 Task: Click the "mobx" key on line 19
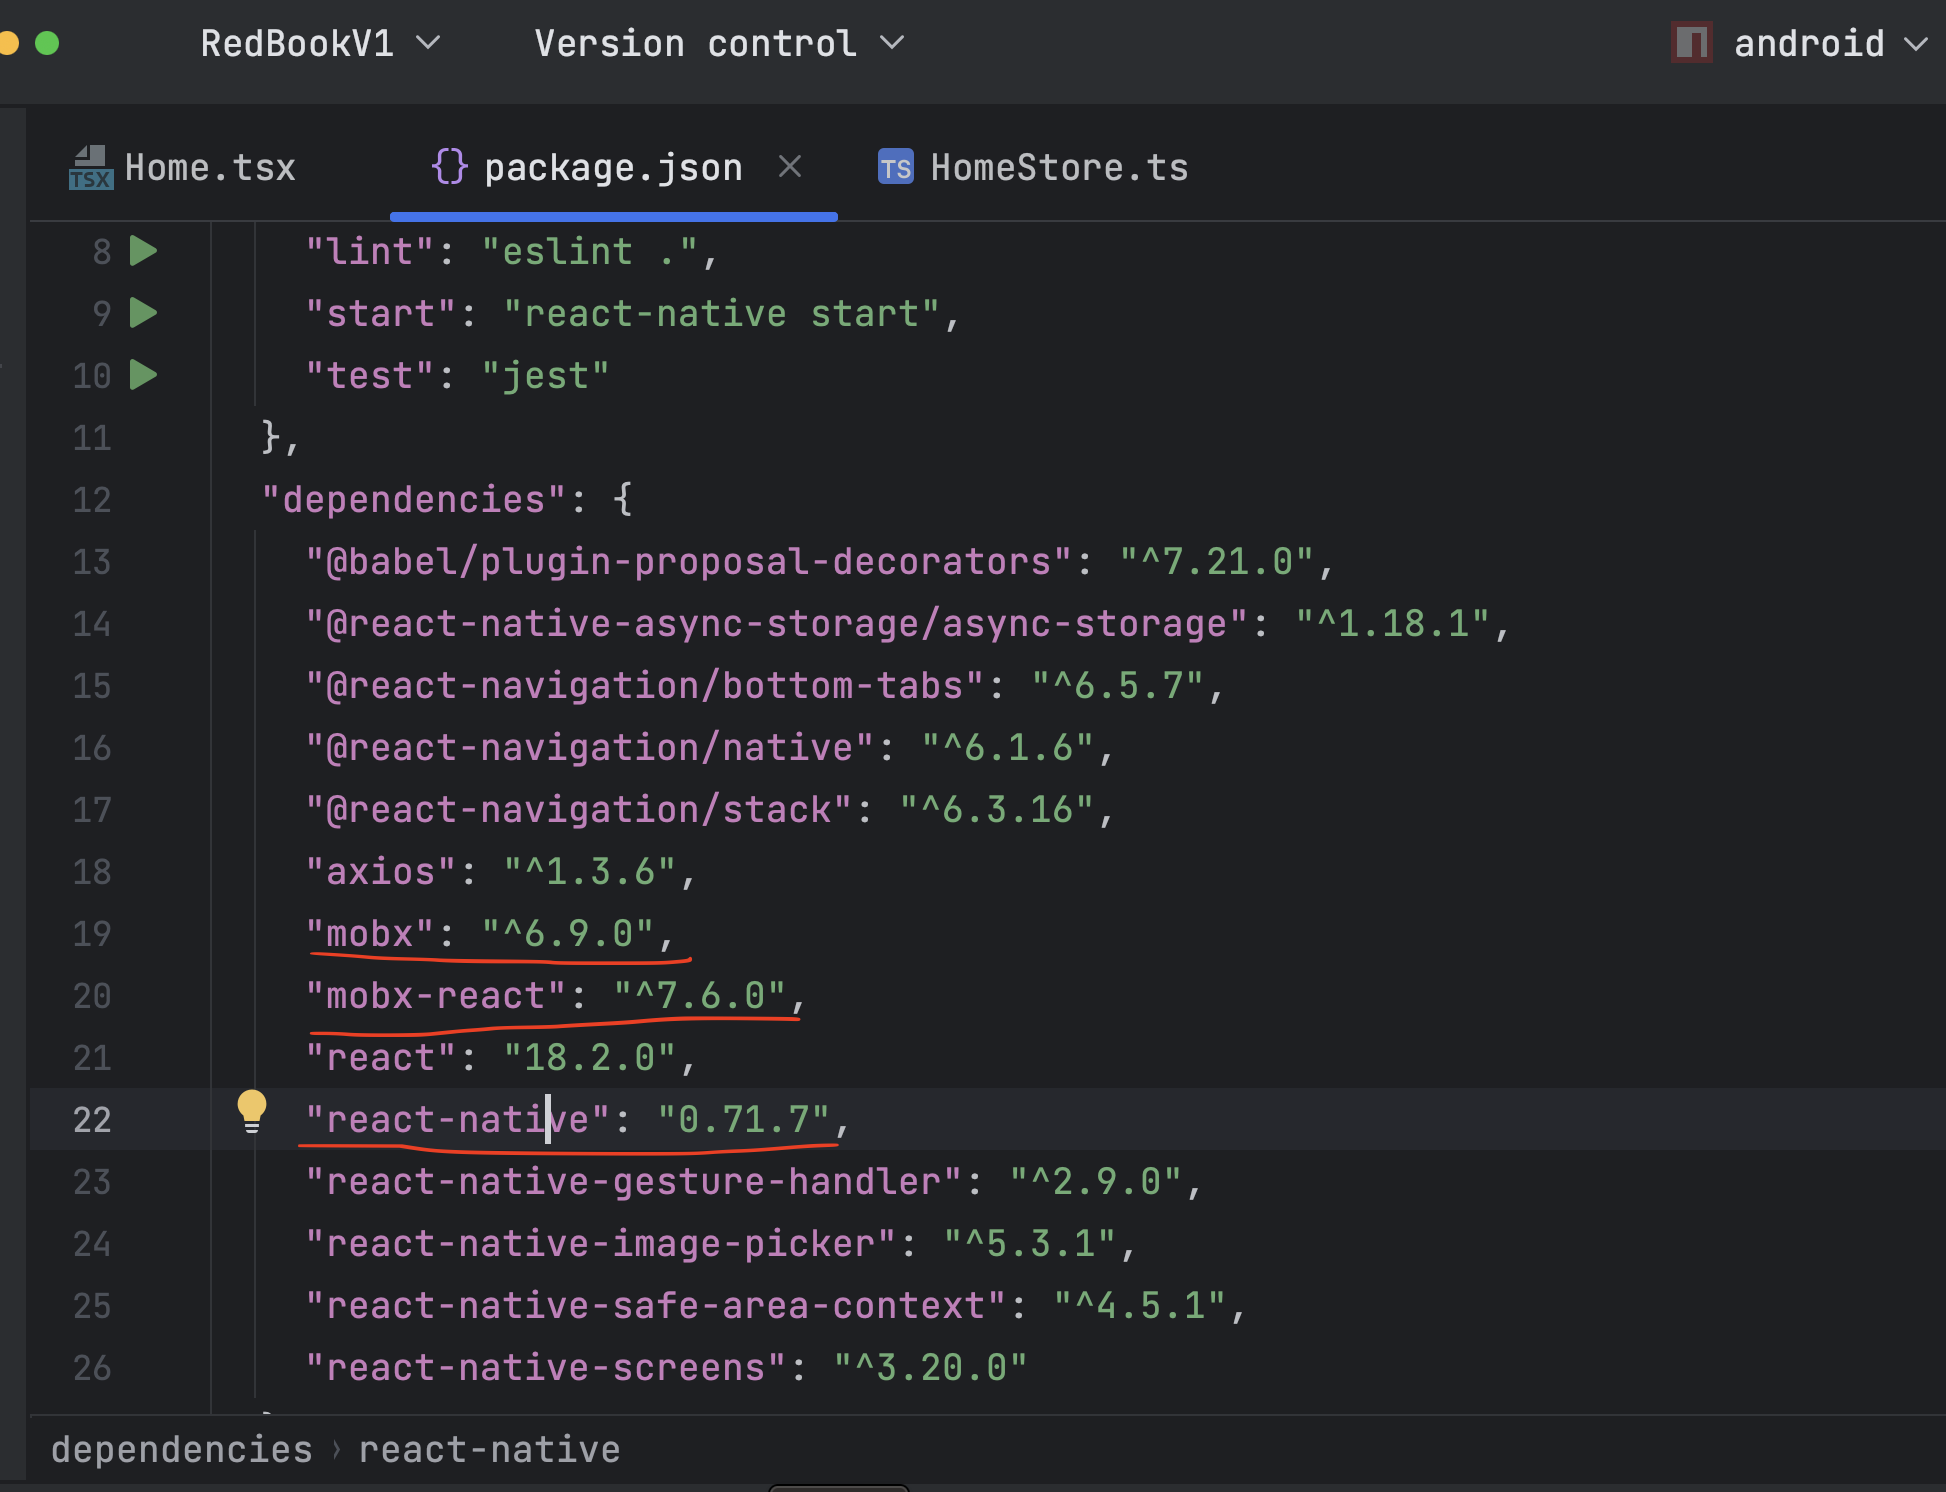point(370,933)
